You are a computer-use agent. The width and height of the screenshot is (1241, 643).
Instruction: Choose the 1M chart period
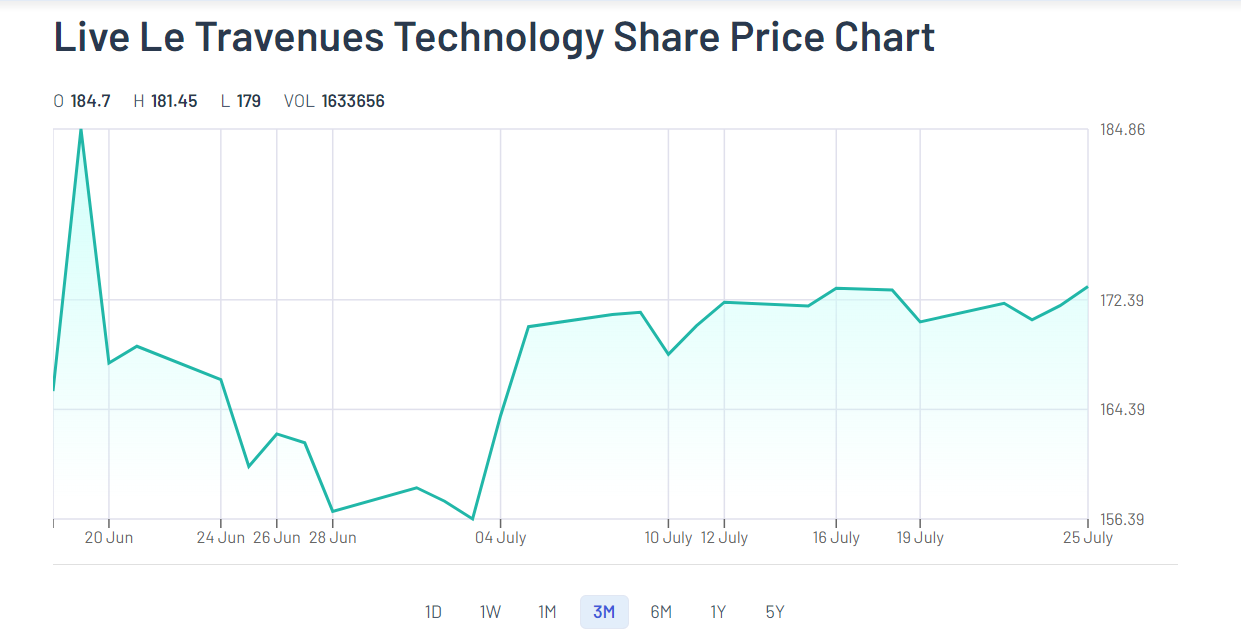click(547, 612)
